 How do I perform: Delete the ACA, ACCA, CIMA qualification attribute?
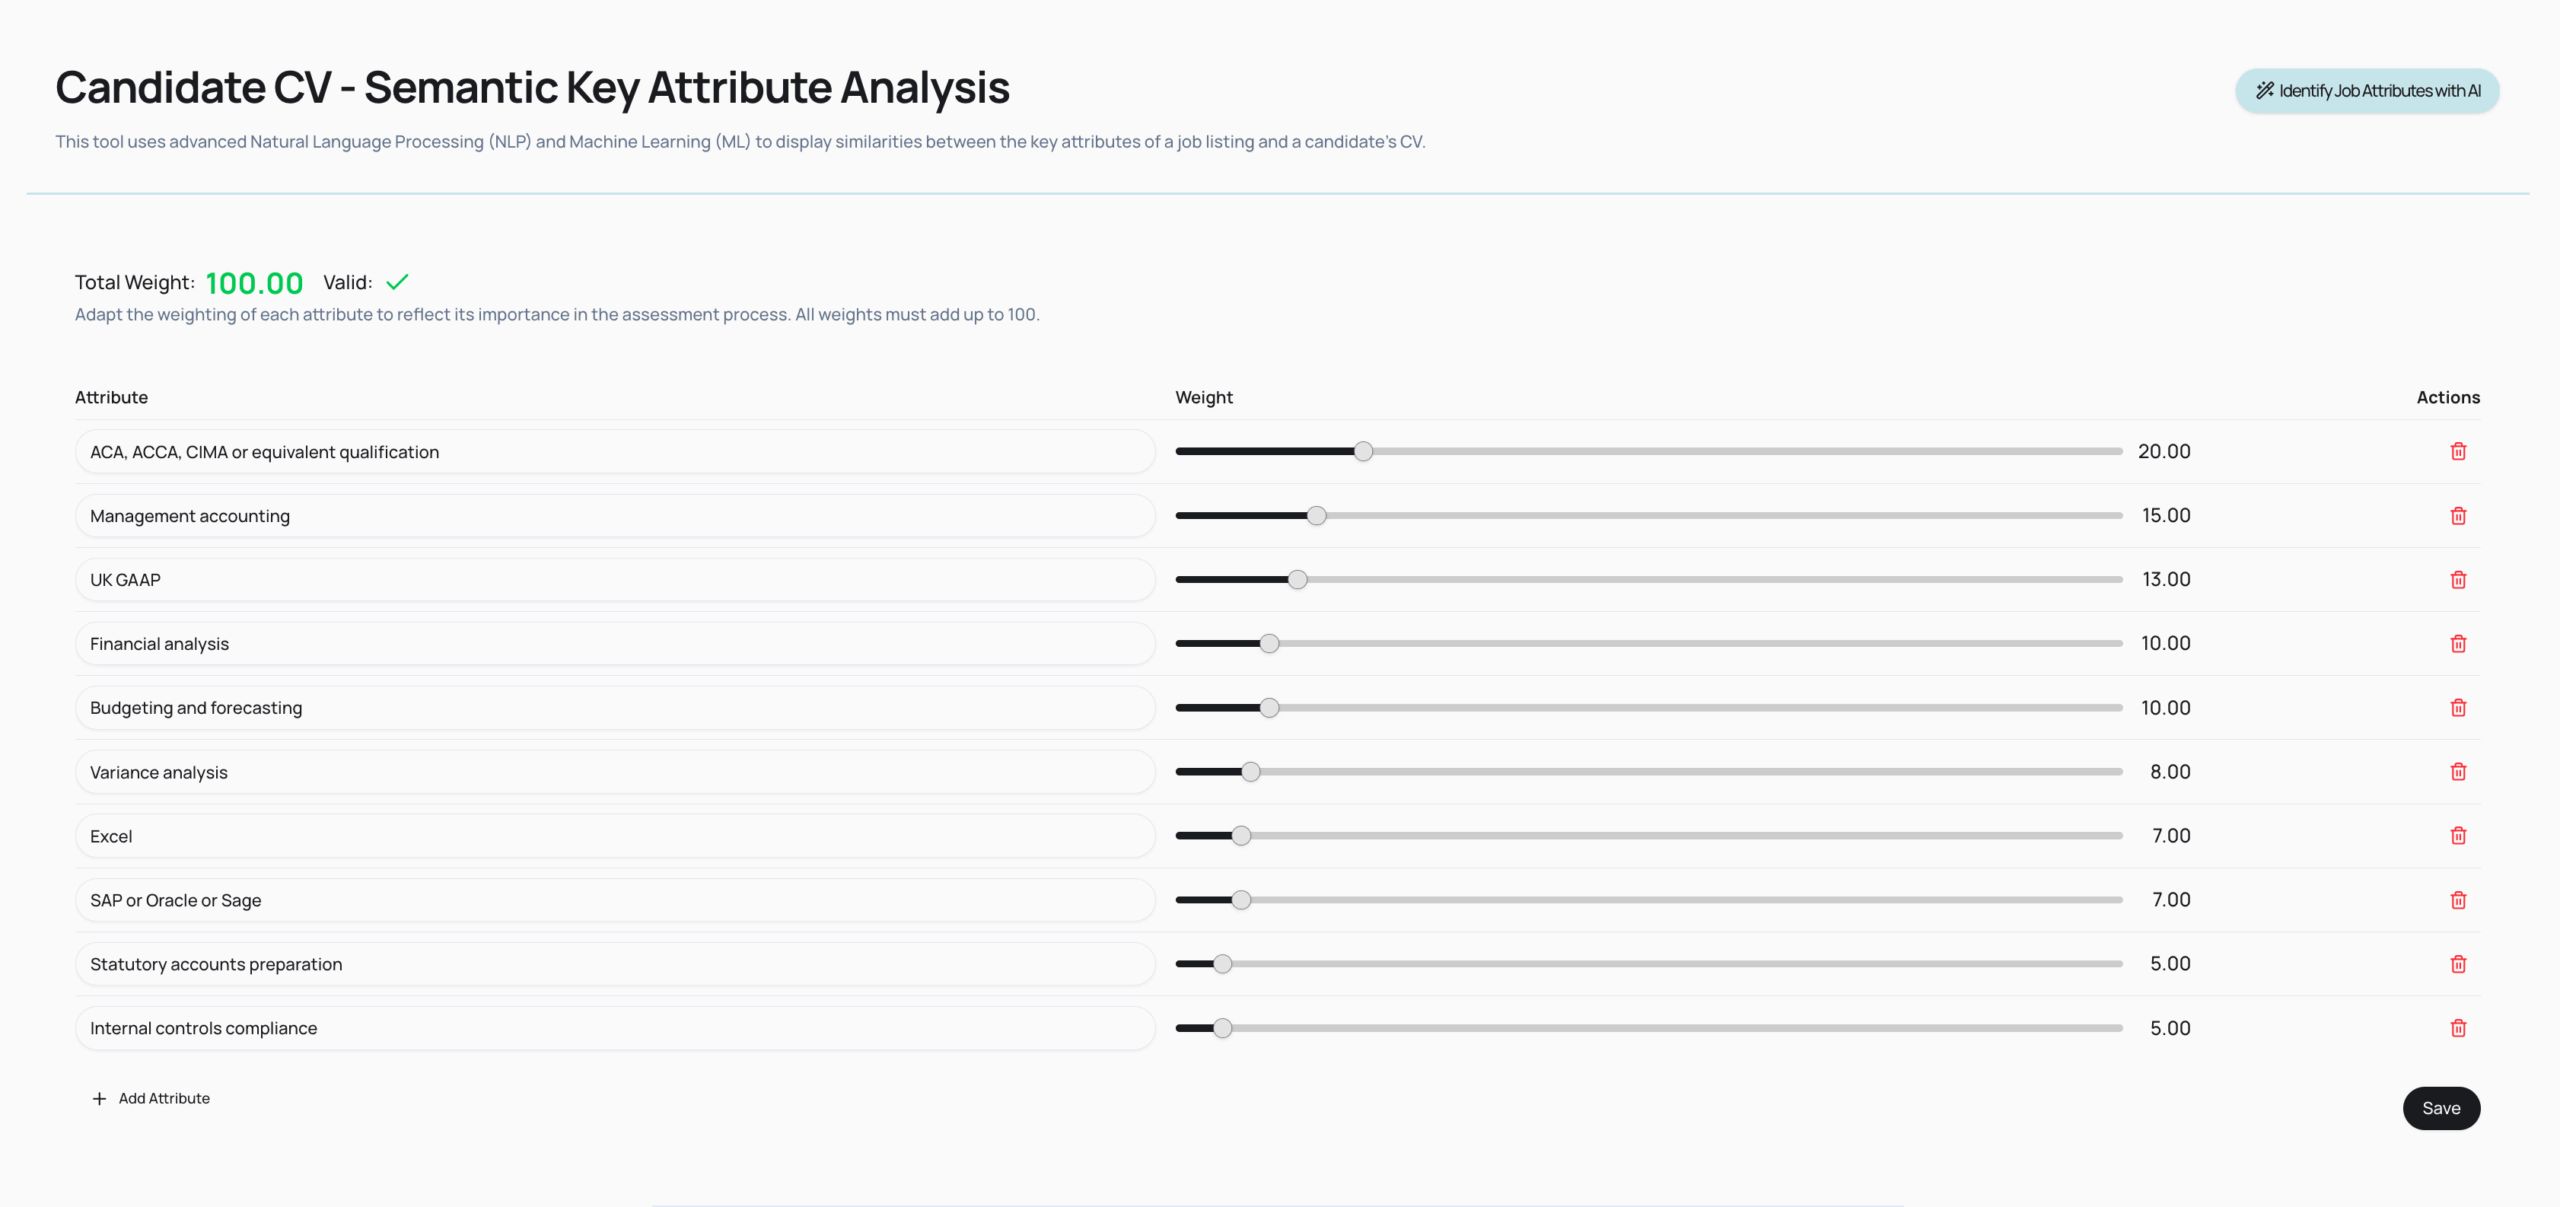pyautogui.click(x=2458, y=452)
